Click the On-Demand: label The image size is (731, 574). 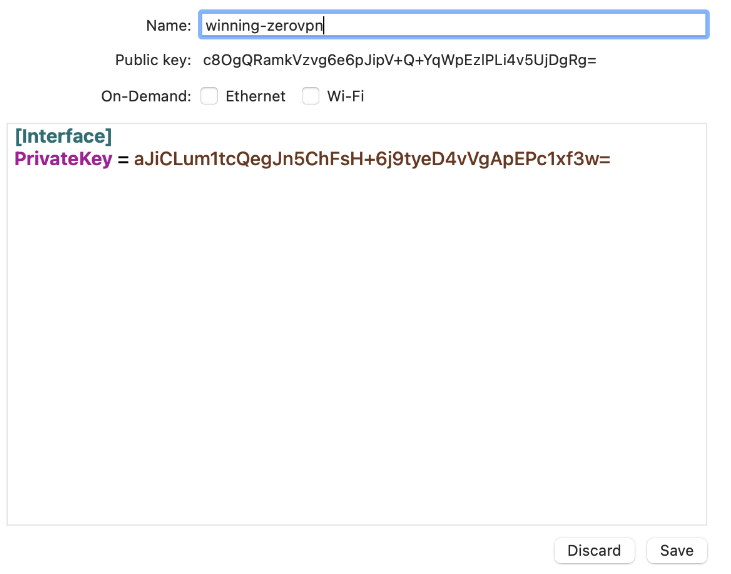point(146,96)
